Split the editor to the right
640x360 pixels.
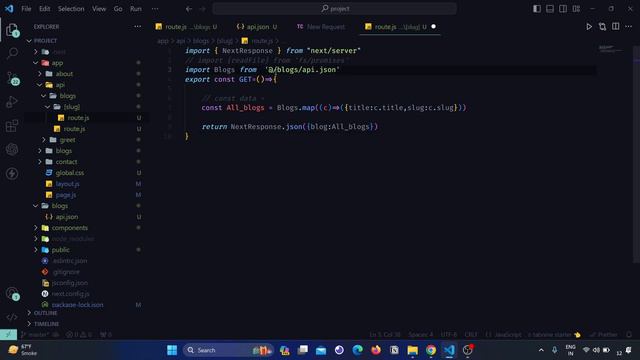click(x=616, y=27)
